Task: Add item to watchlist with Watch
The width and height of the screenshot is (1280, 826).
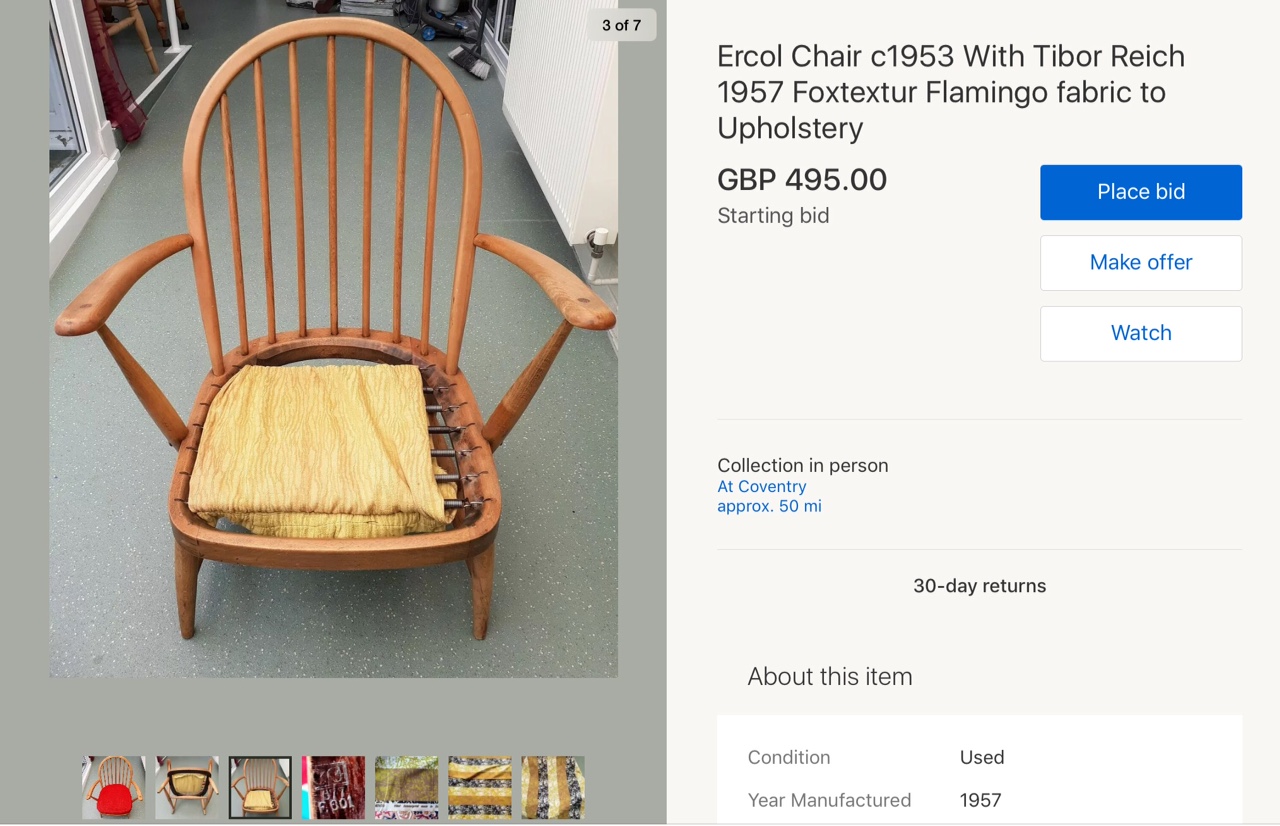Action: tap(1141, 333)
